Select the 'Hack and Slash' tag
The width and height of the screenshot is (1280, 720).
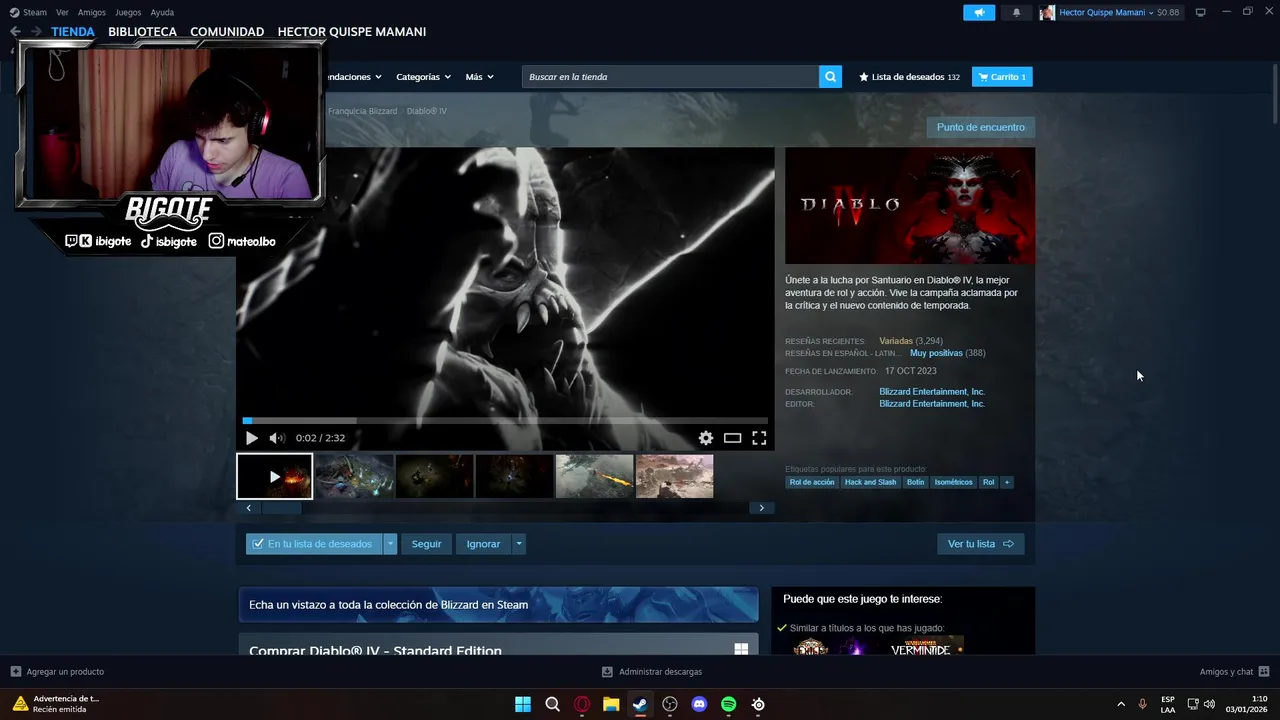click(x=870, y=482)
